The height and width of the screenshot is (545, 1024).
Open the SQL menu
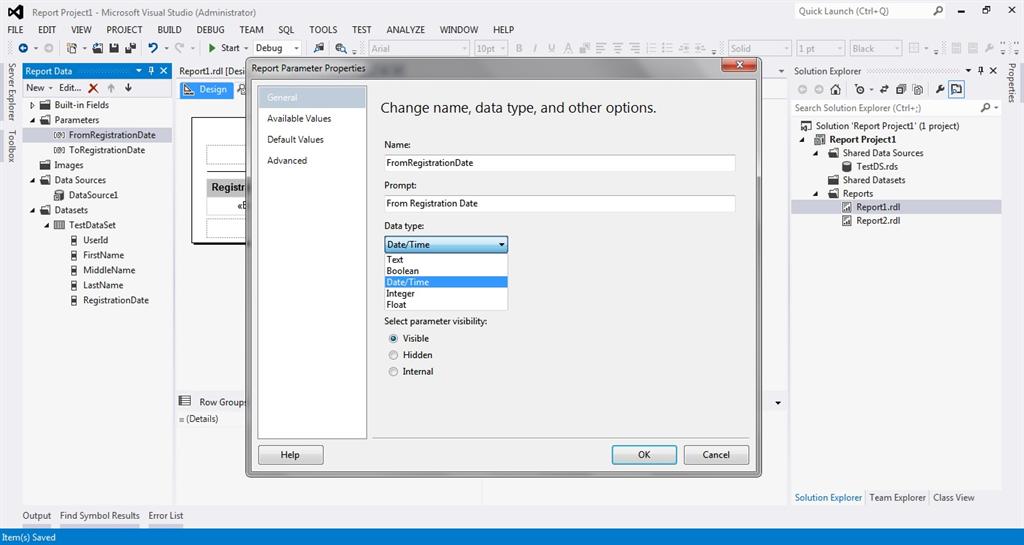point(286,29)
